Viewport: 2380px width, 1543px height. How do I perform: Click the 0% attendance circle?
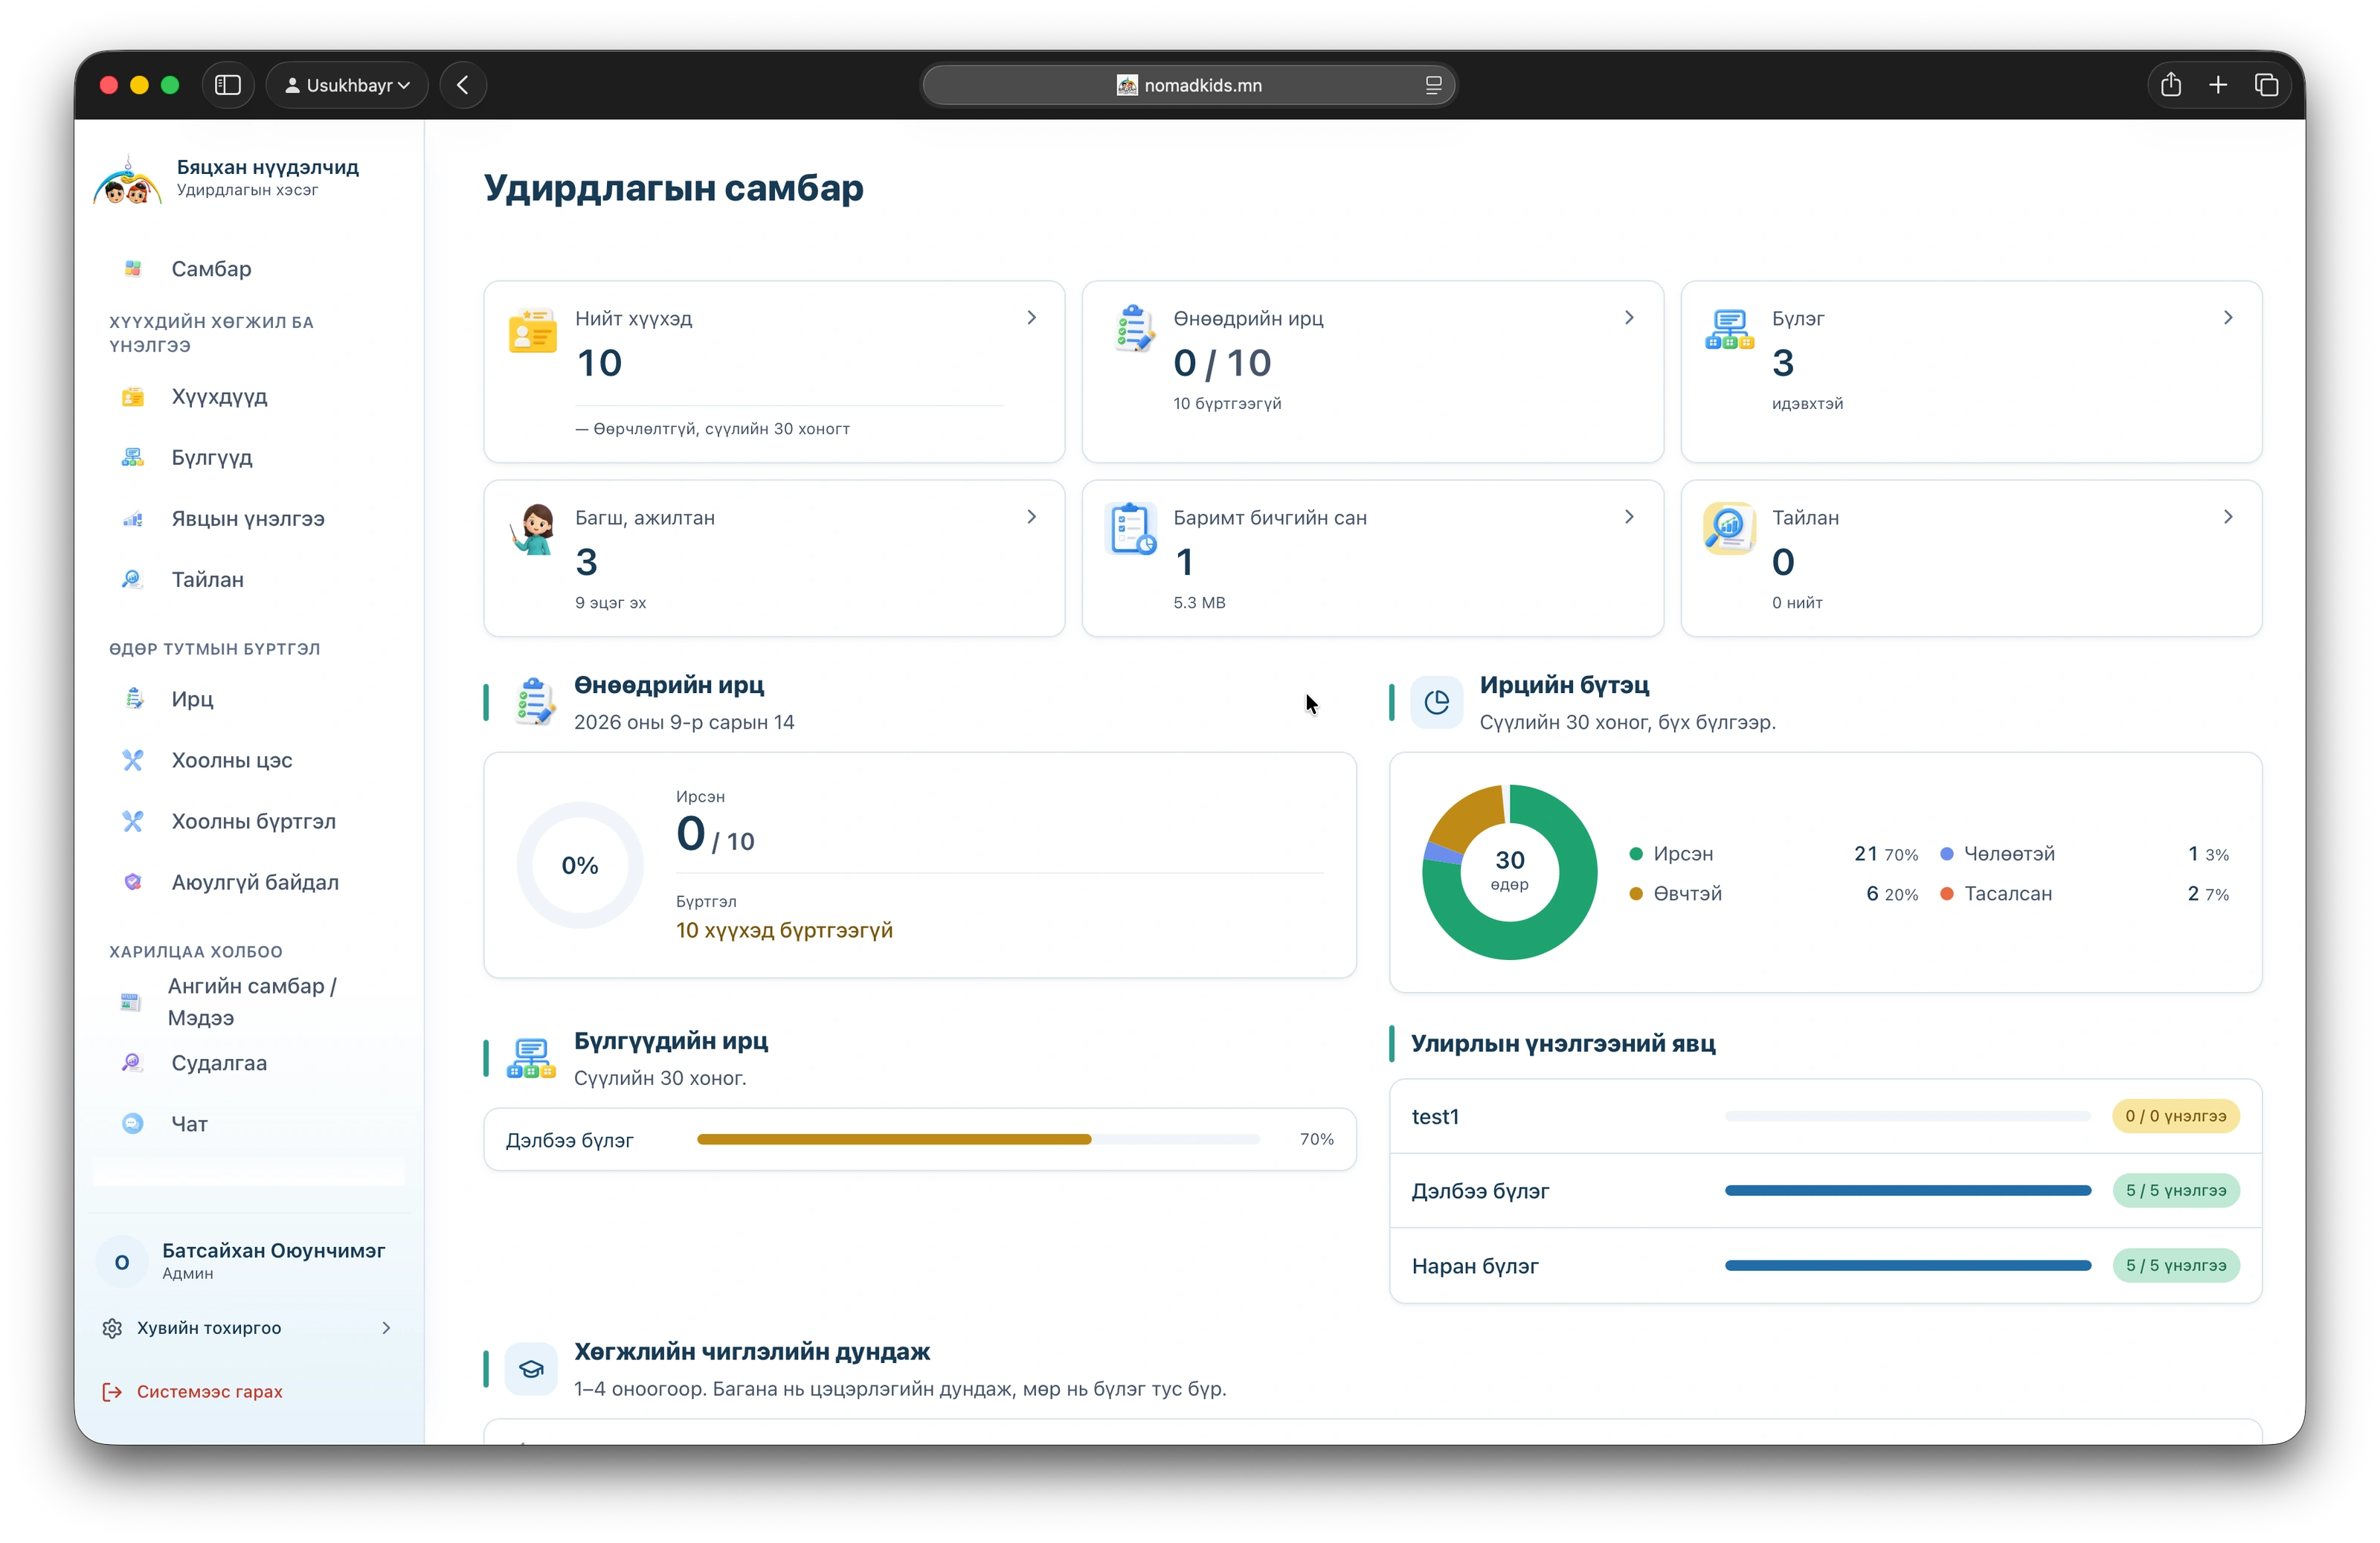pos(579,865)
